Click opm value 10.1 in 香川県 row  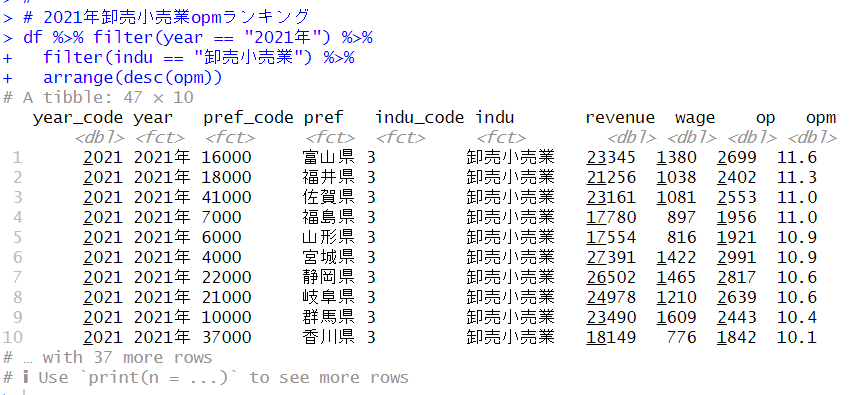pyautogui.click(x=797, y=337)
